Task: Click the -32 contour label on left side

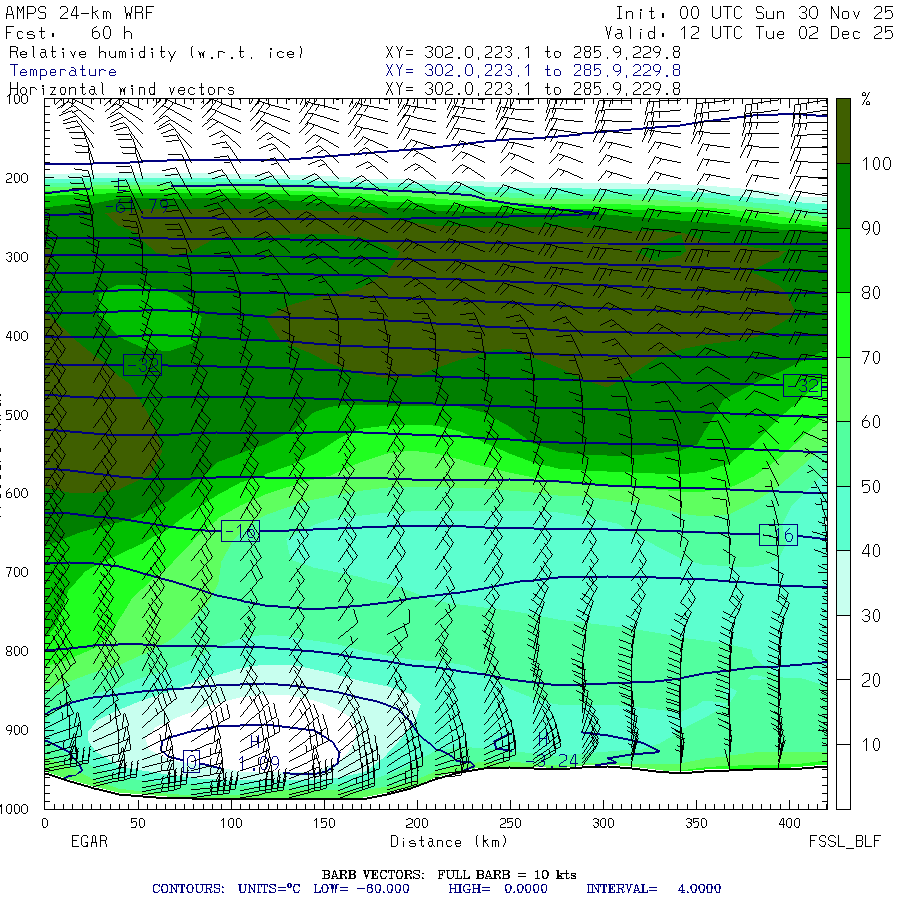Action: click(142, 365)
